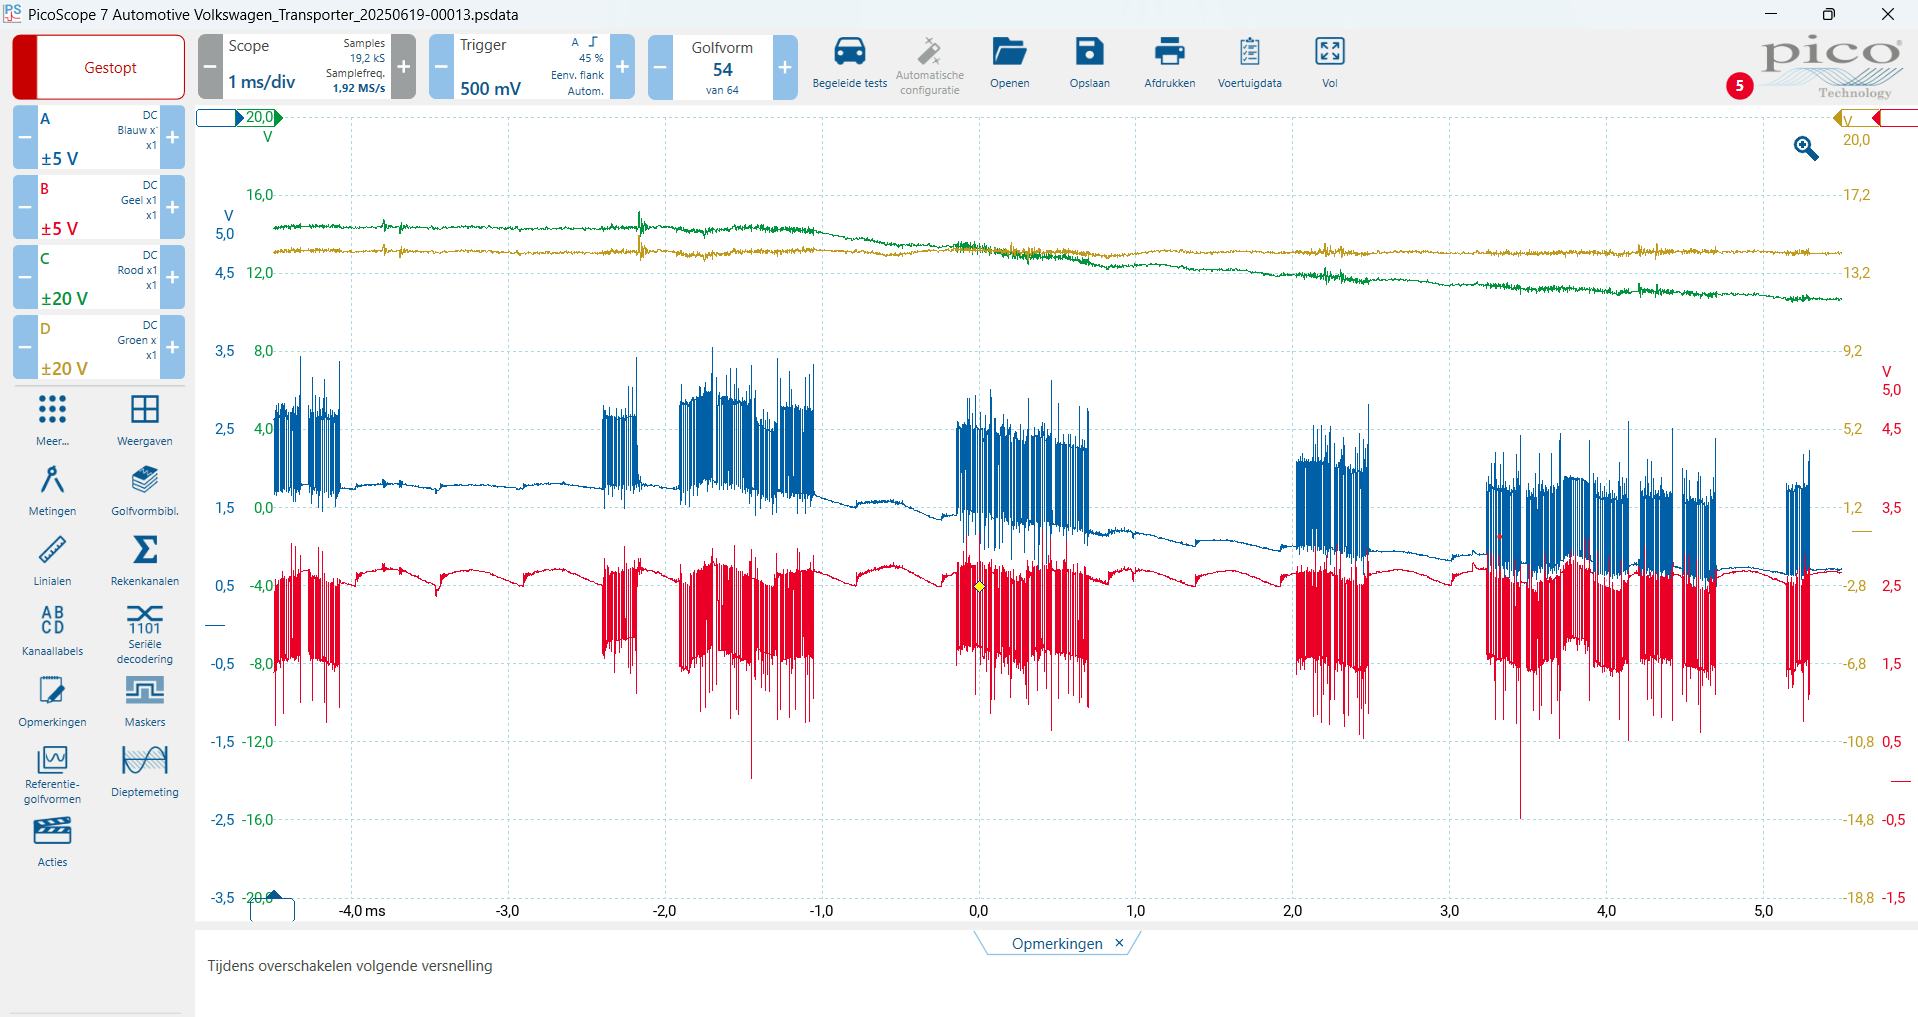Click the yellow trigger point marker
The height and width of the screenshot is (1017, 1918).
(x=979, y=587)
